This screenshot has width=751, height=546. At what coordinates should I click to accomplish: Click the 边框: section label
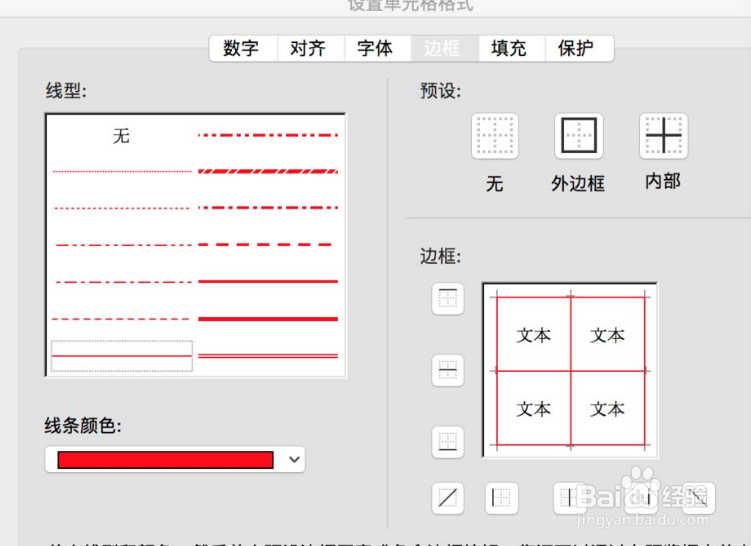point(441,256)
